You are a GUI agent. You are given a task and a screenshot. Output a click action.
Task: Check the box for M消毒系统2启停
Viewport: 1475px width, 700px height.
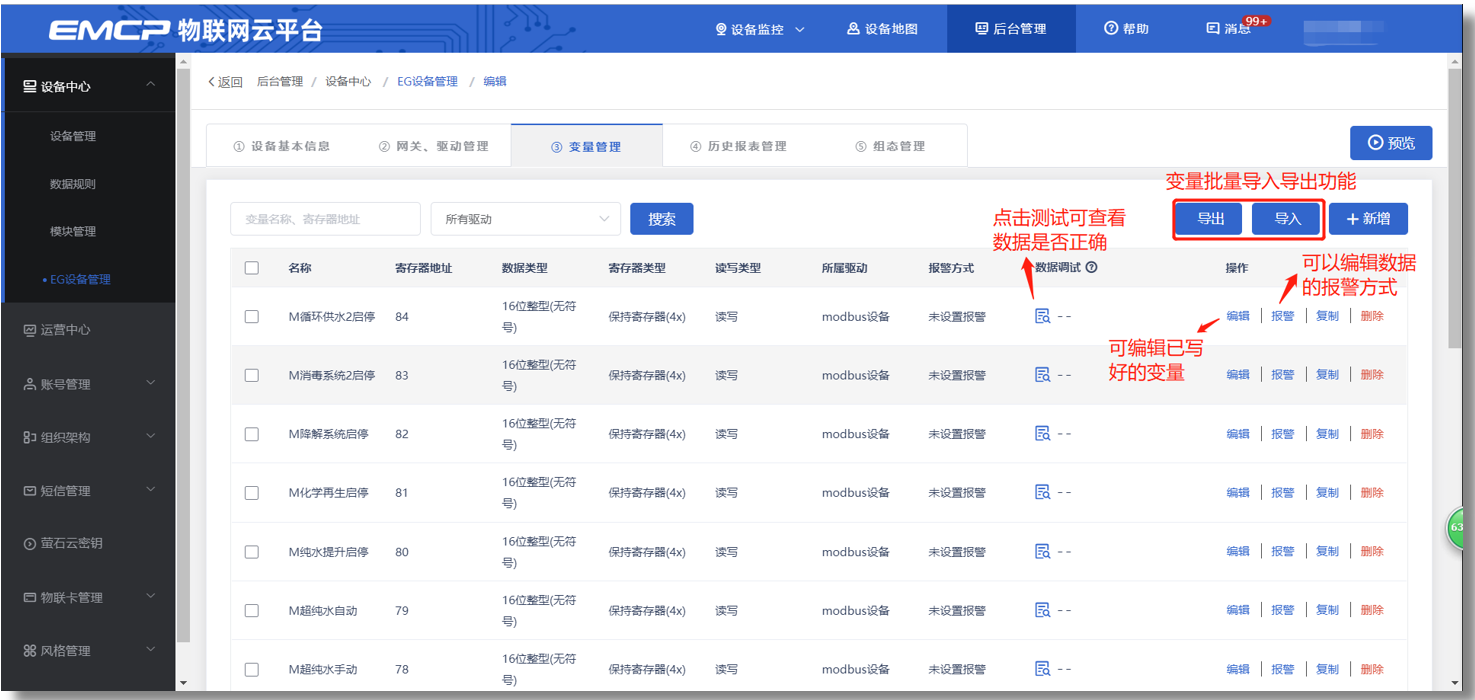(x=252, y=375)
